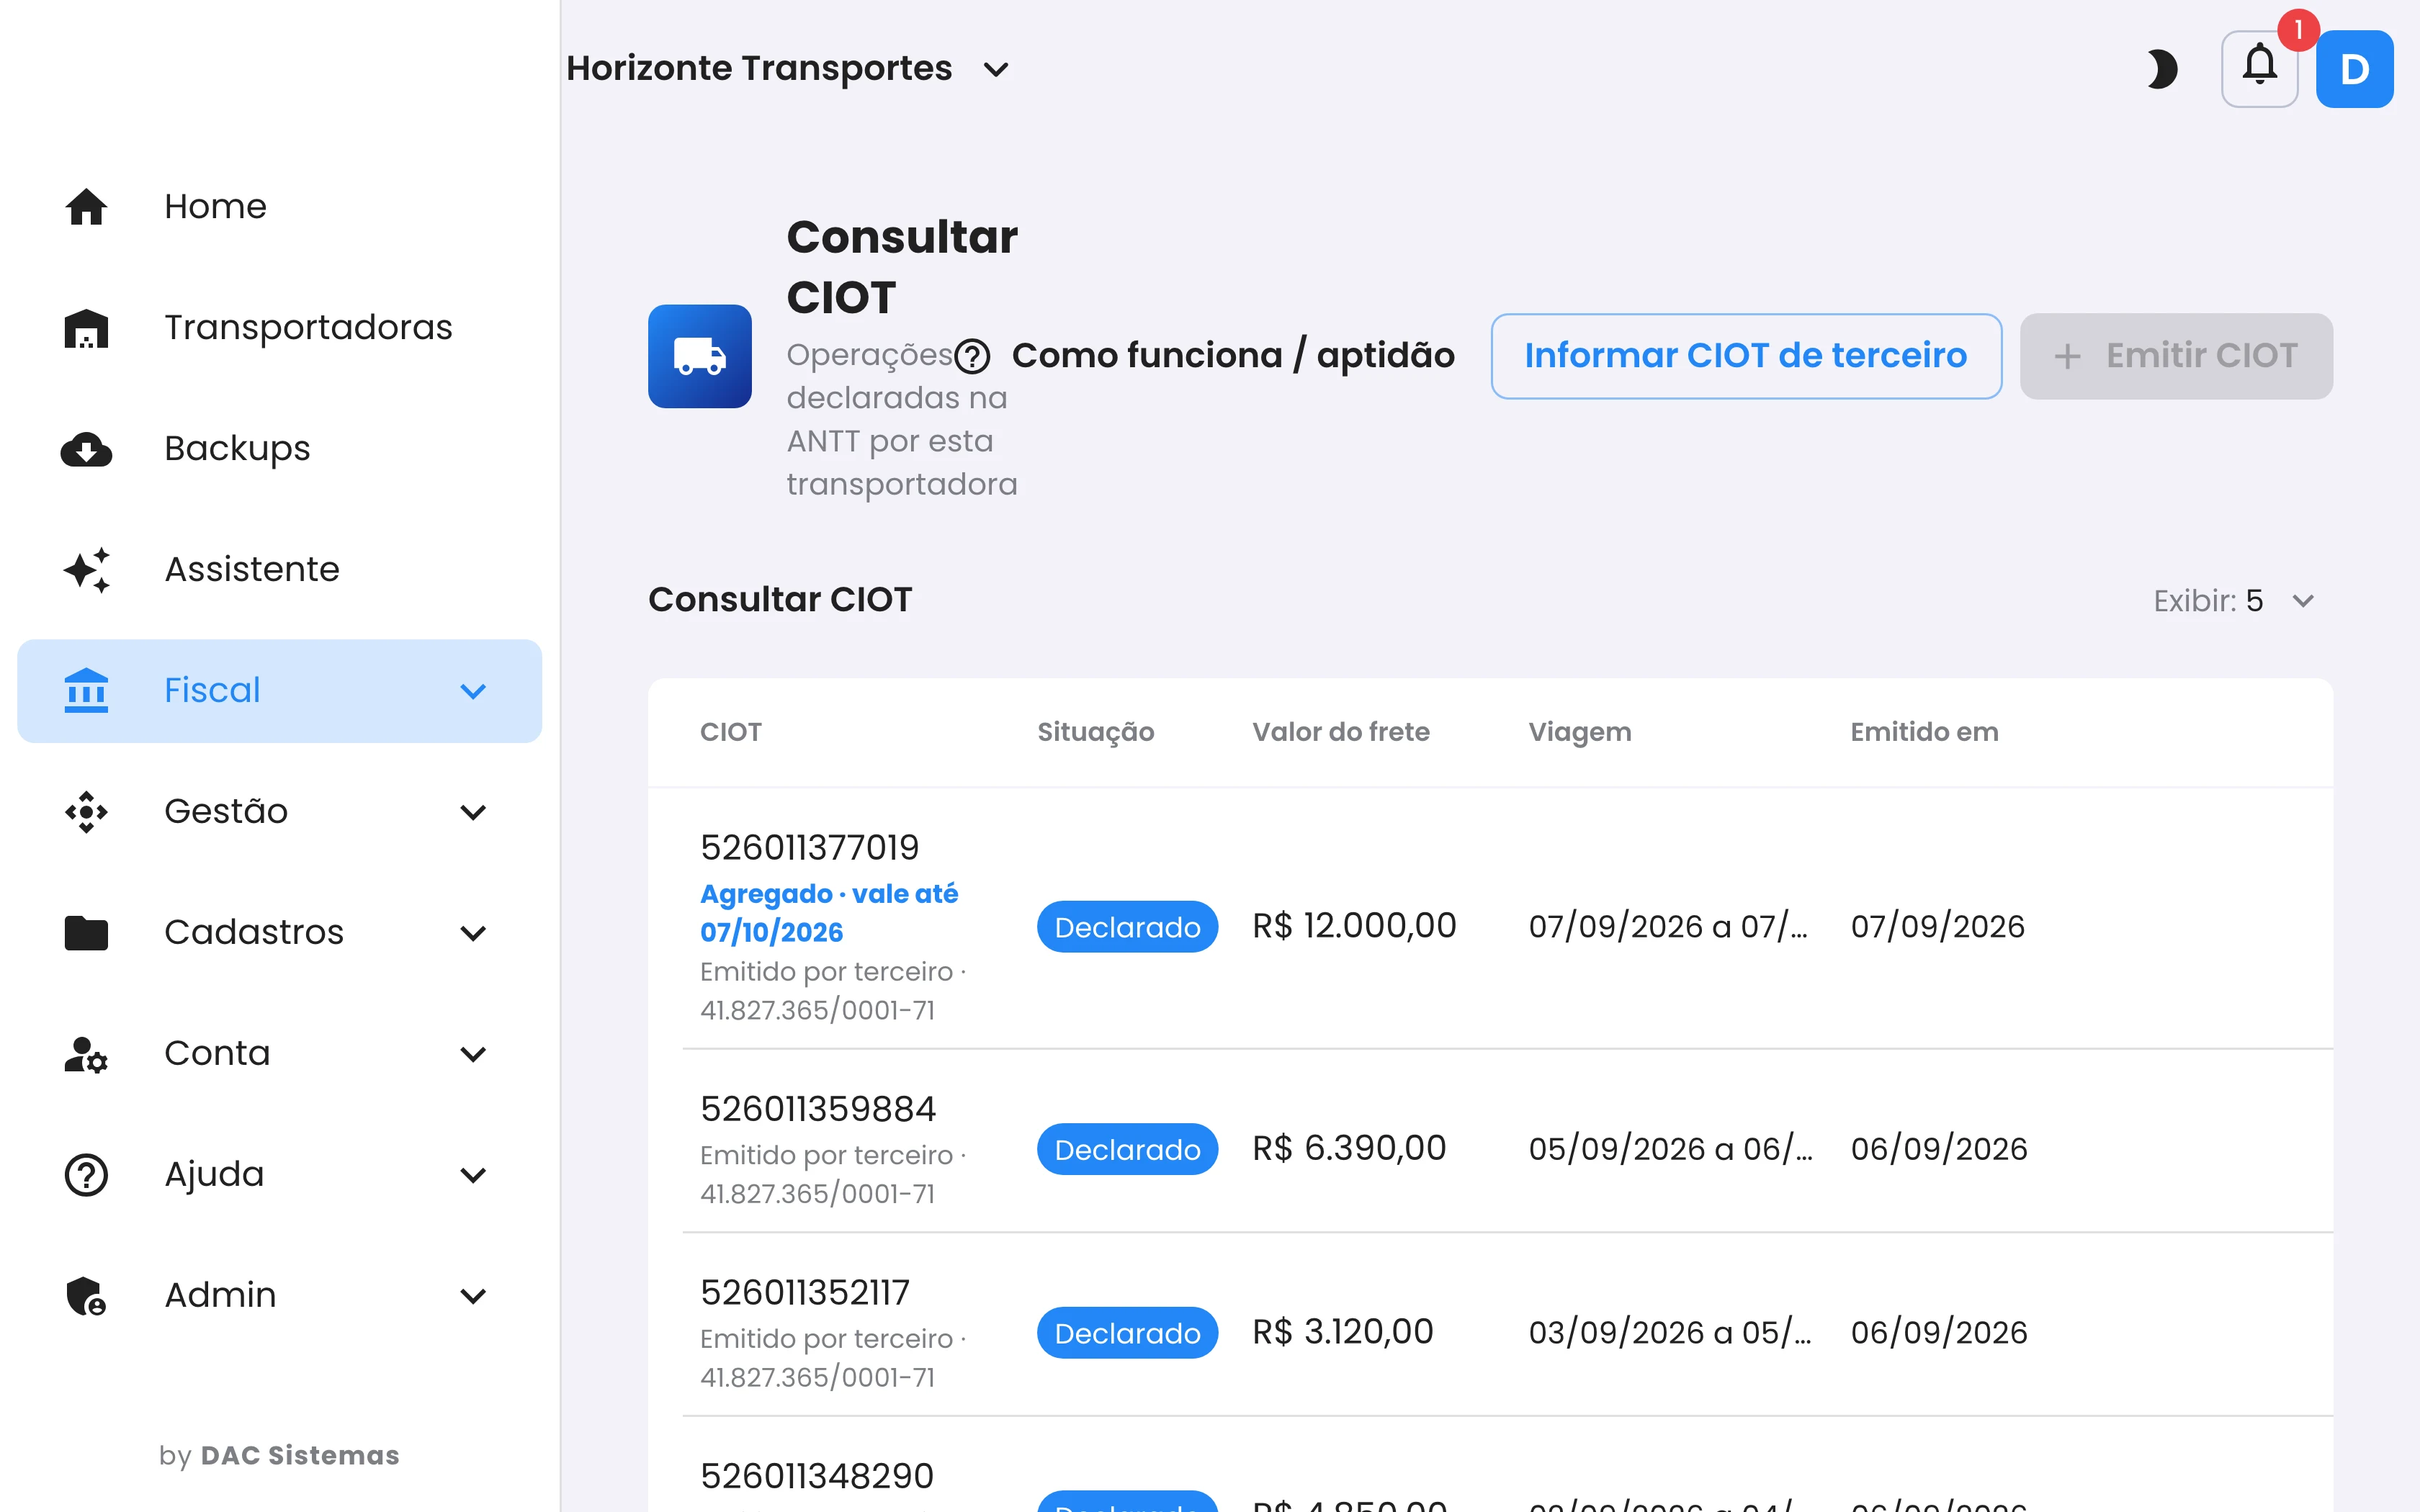
Task: Open the Exibir: 5 rows dropdown
Action: point(2234,601)
